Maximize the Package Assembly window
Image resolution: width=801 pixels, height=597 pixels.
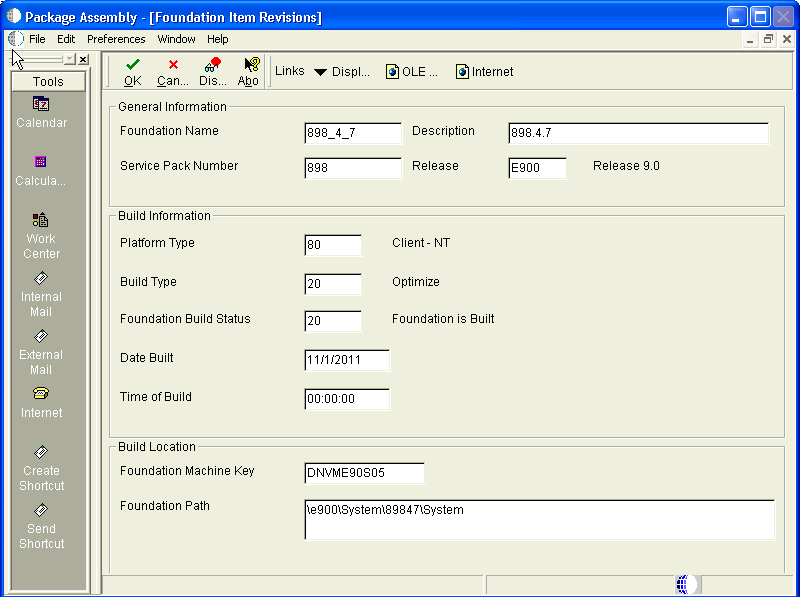[760, 17]
